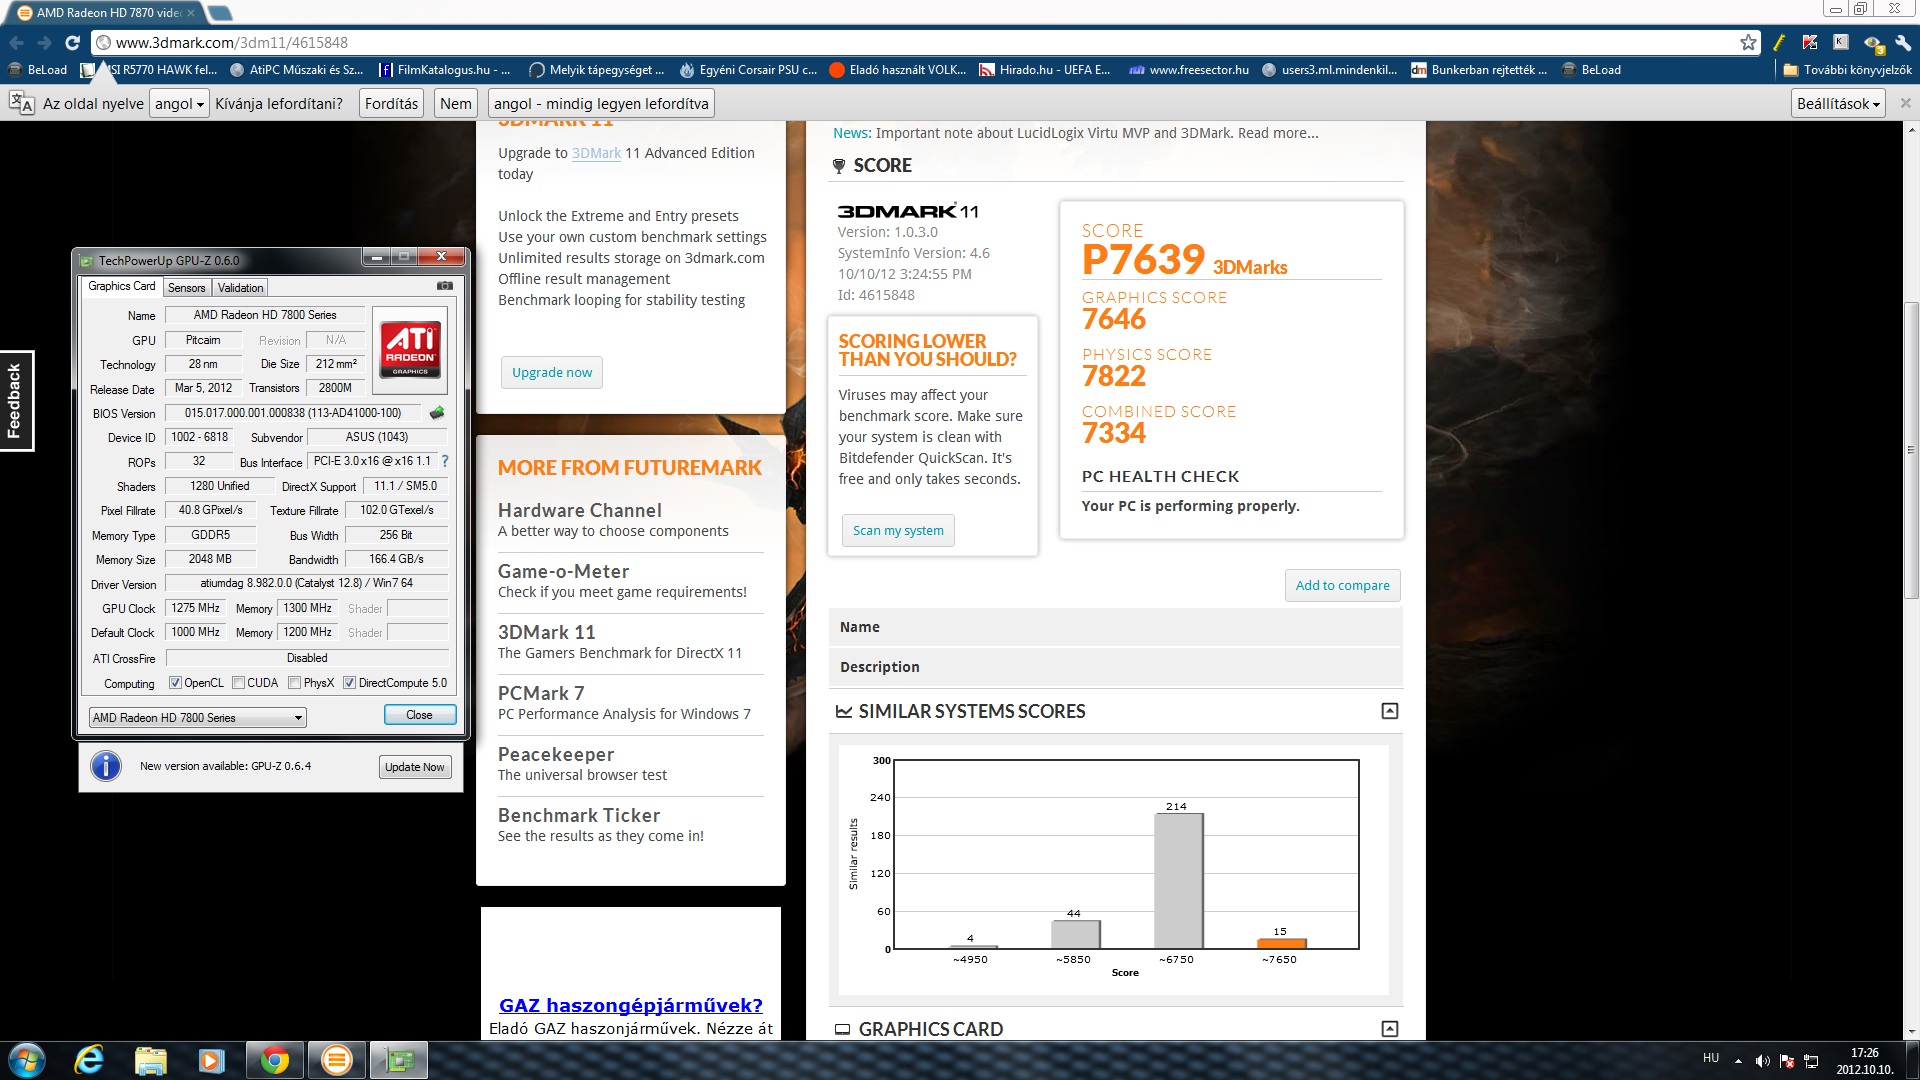Image resolution: width=1920 pixels, height=1080 pixels.
Task: Toggle PhysX checkbox in GPU-Z
Action: click(294, 683)
